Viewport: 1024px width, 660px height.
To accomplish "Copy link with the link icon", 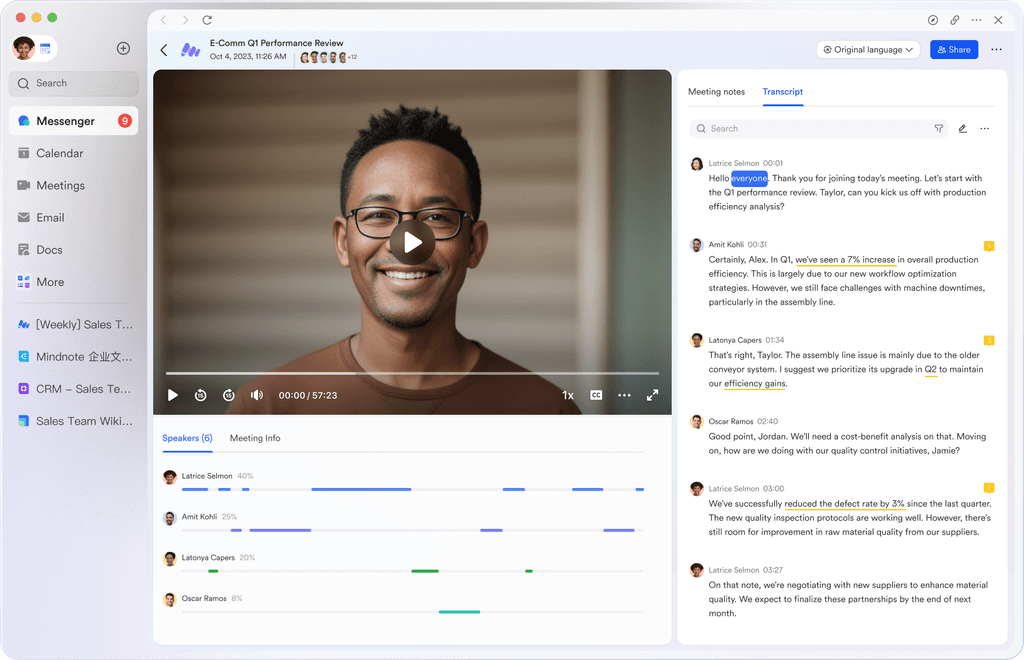I will point(954,20).
